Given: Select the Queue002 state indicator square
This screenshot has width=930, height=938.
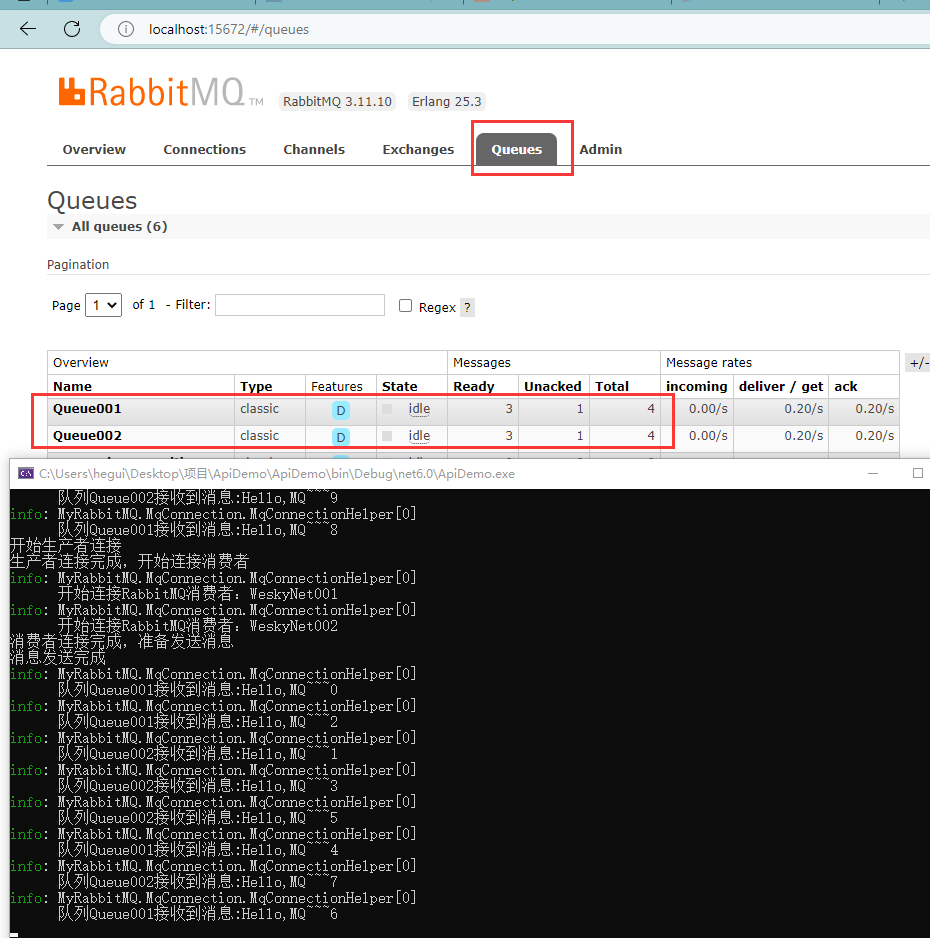Looking at the screenshot, I should (387, 436).
